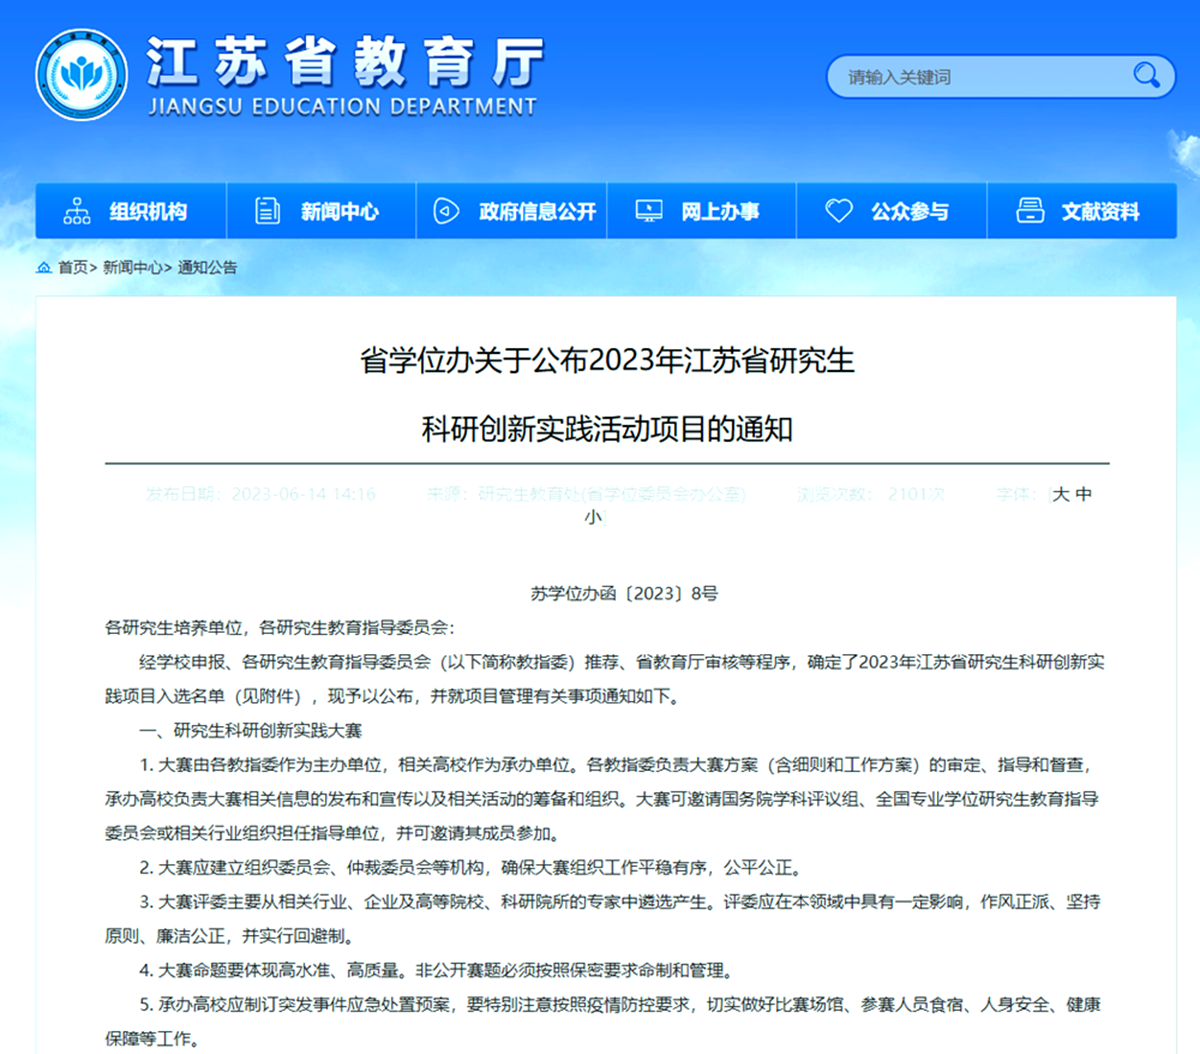Screen dimensions: 1200x1054
Task: Click the Jiangsu Education Department logo emblem
Action: pyautogui.click(x=82, y=75)
